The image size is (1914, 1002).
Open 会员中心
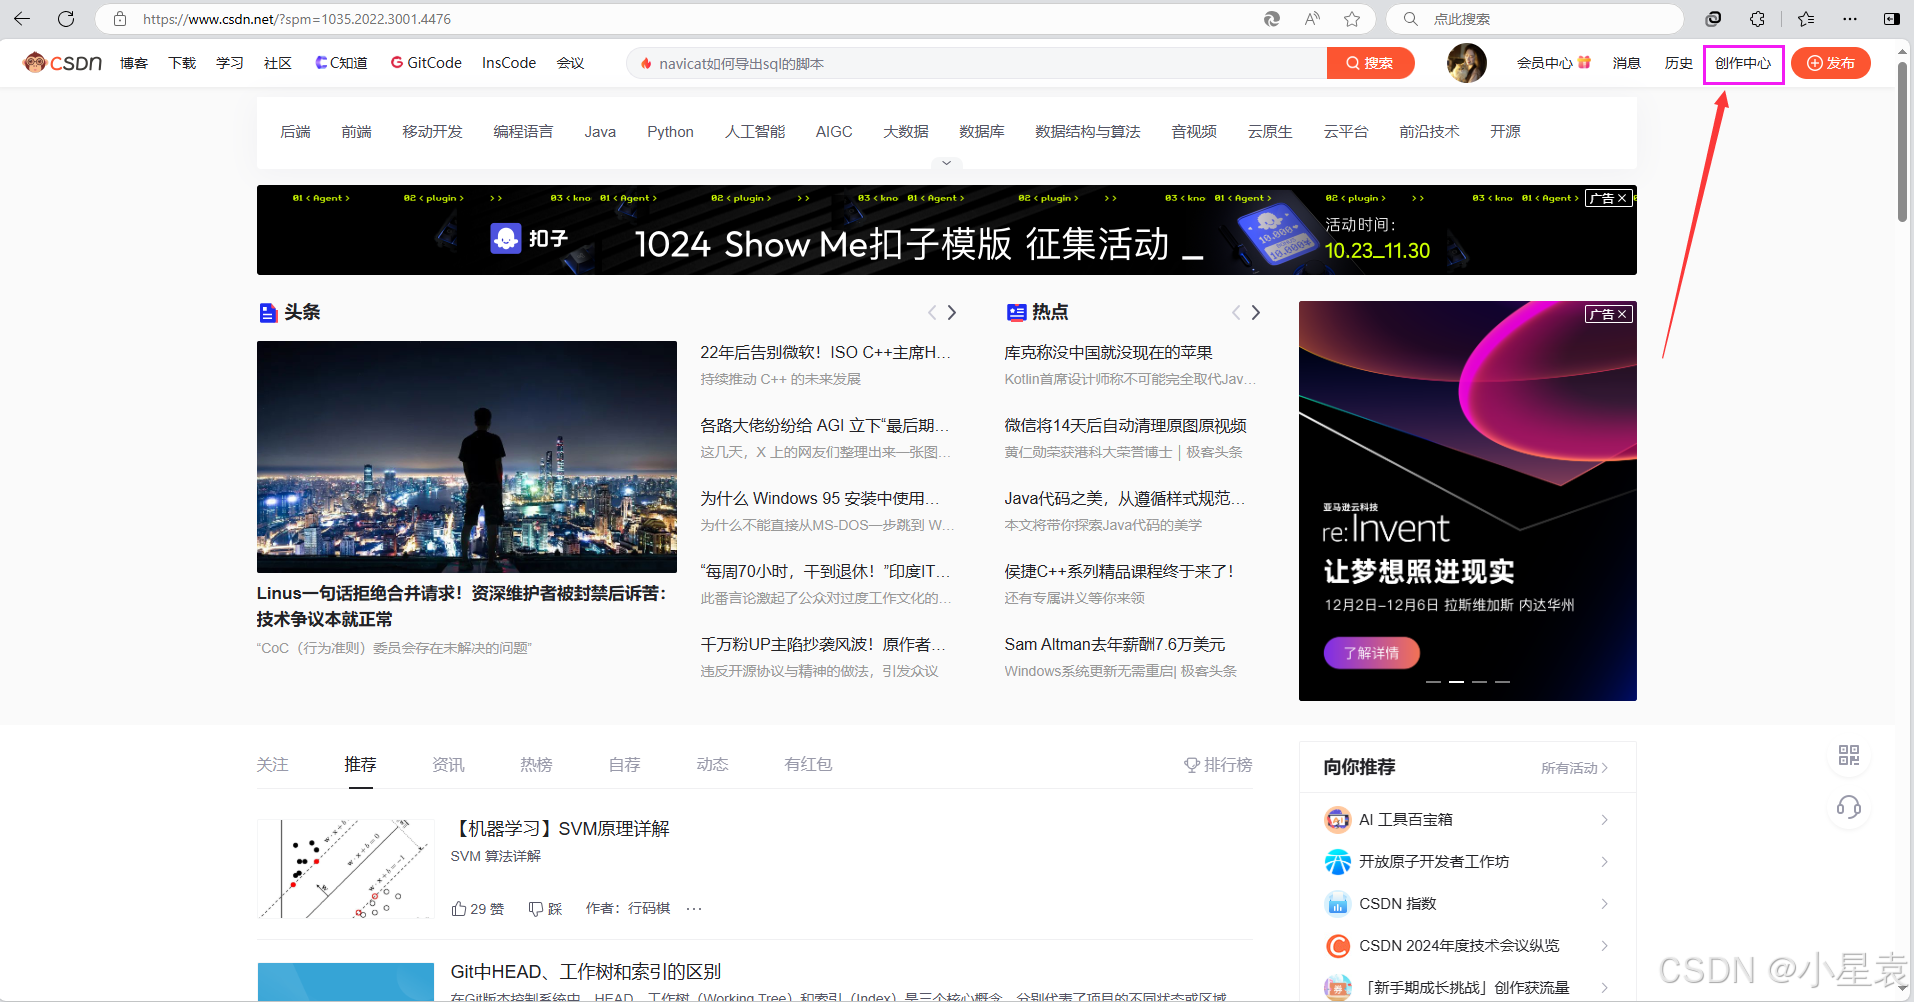click(1553, 63)
